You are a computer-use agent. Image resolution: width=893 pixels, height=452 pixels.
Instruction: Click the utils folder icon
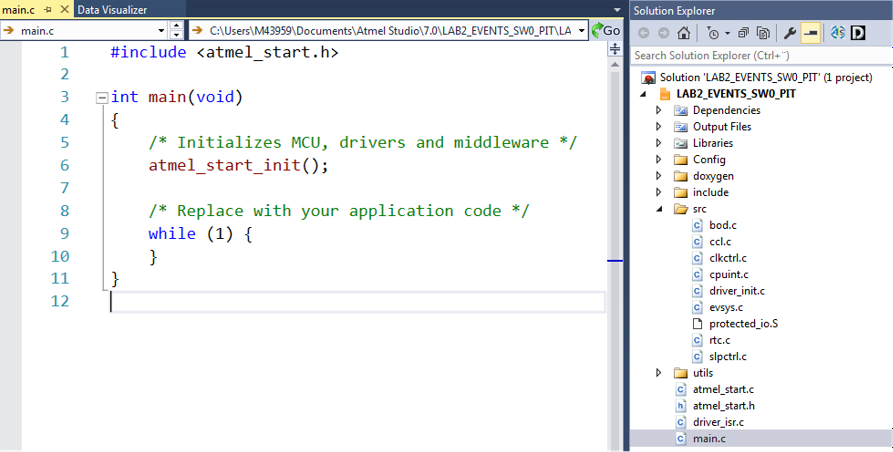(681, 373)
